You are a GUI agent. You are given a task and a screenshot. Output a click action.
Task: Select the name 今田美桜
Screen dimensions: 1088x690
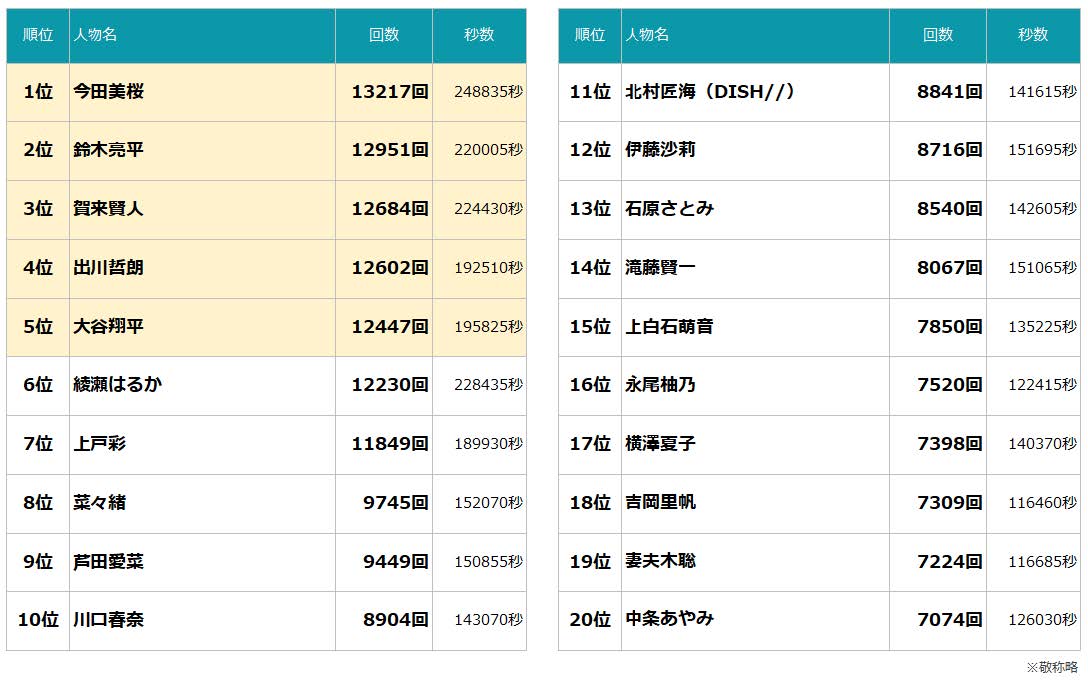(x=109, y=92)
